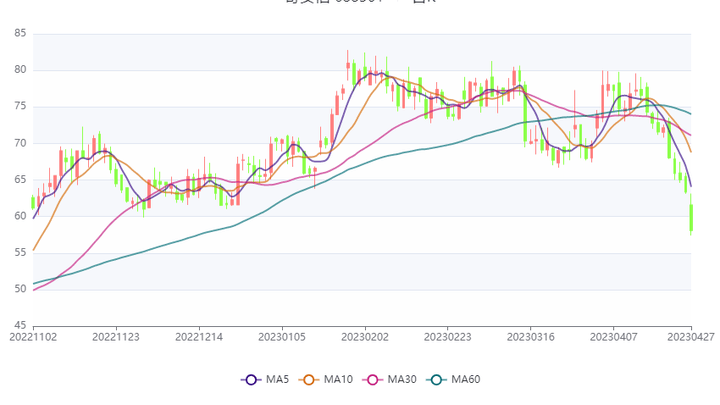Click the partially visible chart title text
The width and height of the screenshot is (720, 405).
[360, 3]
